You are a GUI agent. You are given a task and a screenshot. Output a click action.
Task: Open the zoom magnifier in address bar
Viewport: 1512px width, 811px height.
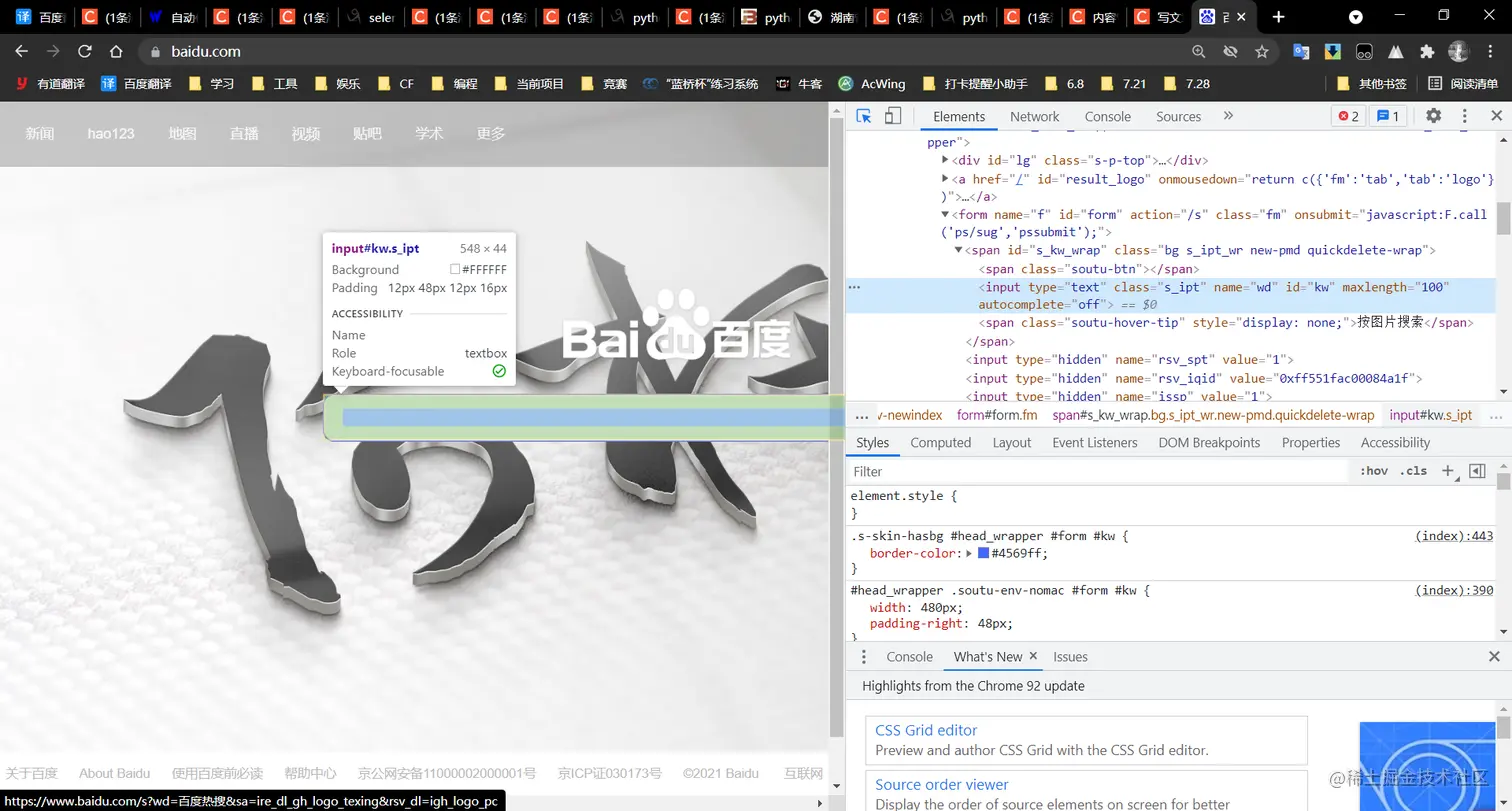1199,51
